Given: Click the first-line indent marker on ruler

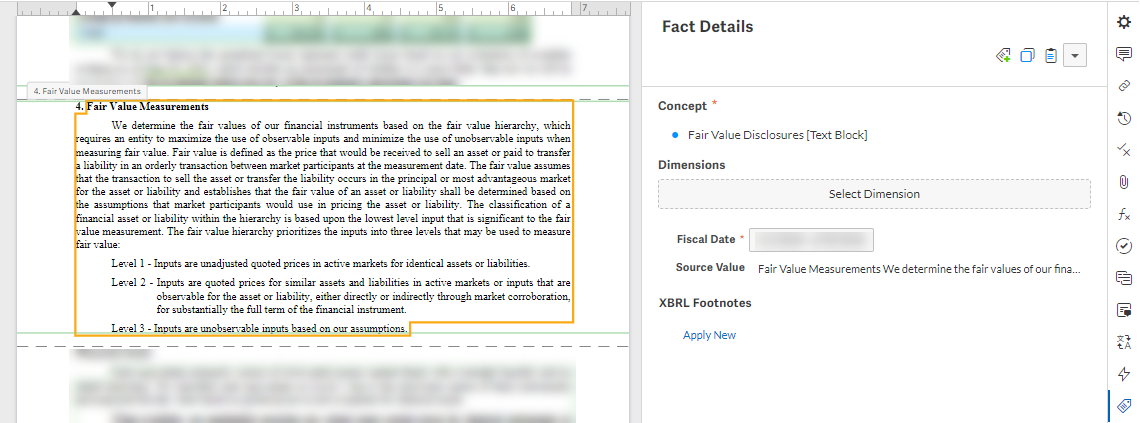Looking at the screenshot, I should (x=111, y=5).
